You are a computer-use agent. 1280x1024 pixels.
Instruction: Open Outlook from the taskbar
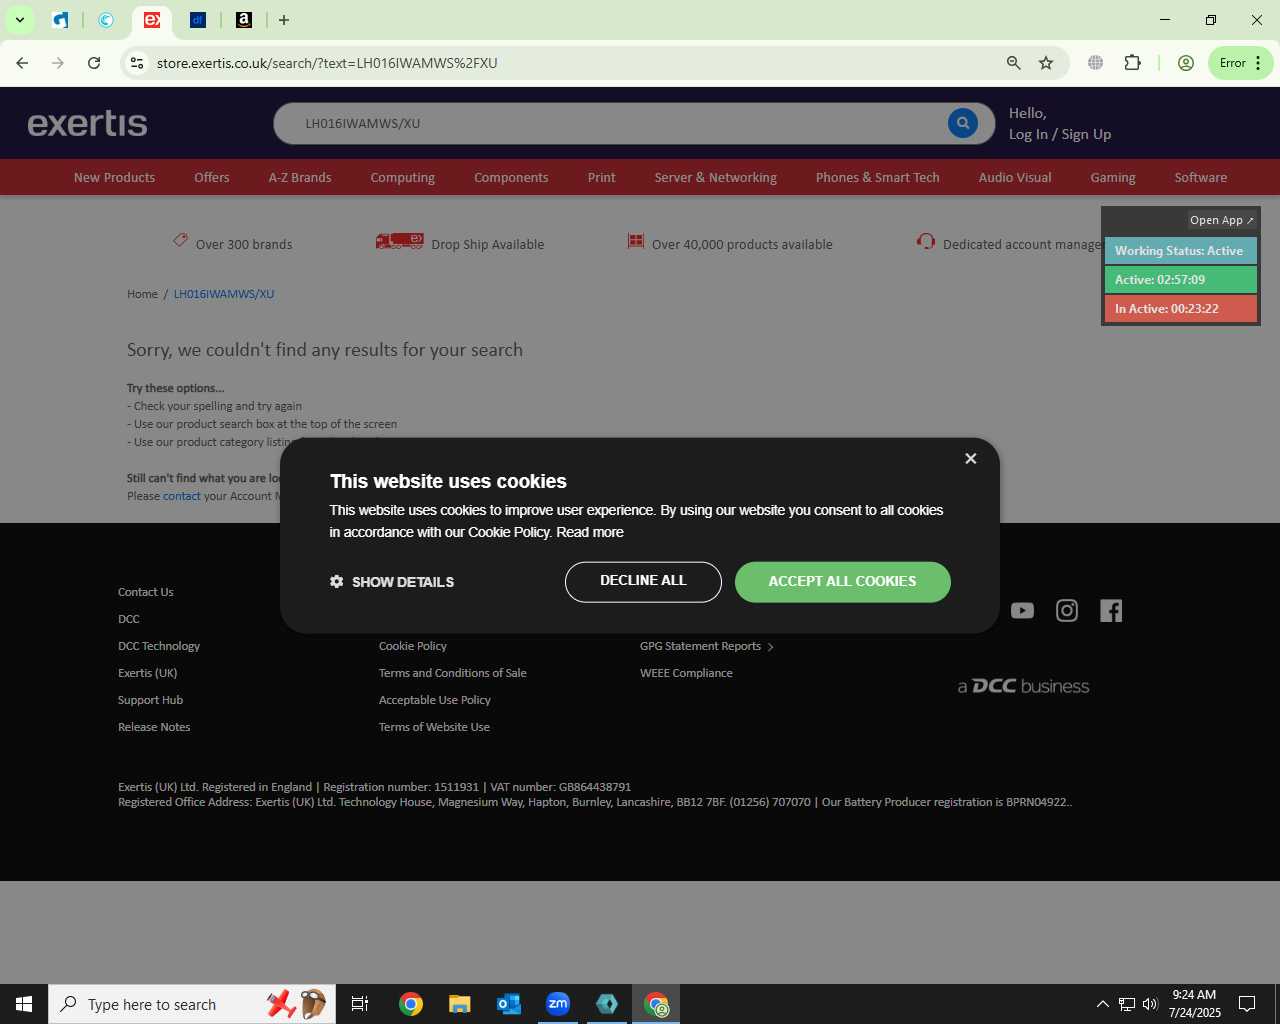[509, 1004]
